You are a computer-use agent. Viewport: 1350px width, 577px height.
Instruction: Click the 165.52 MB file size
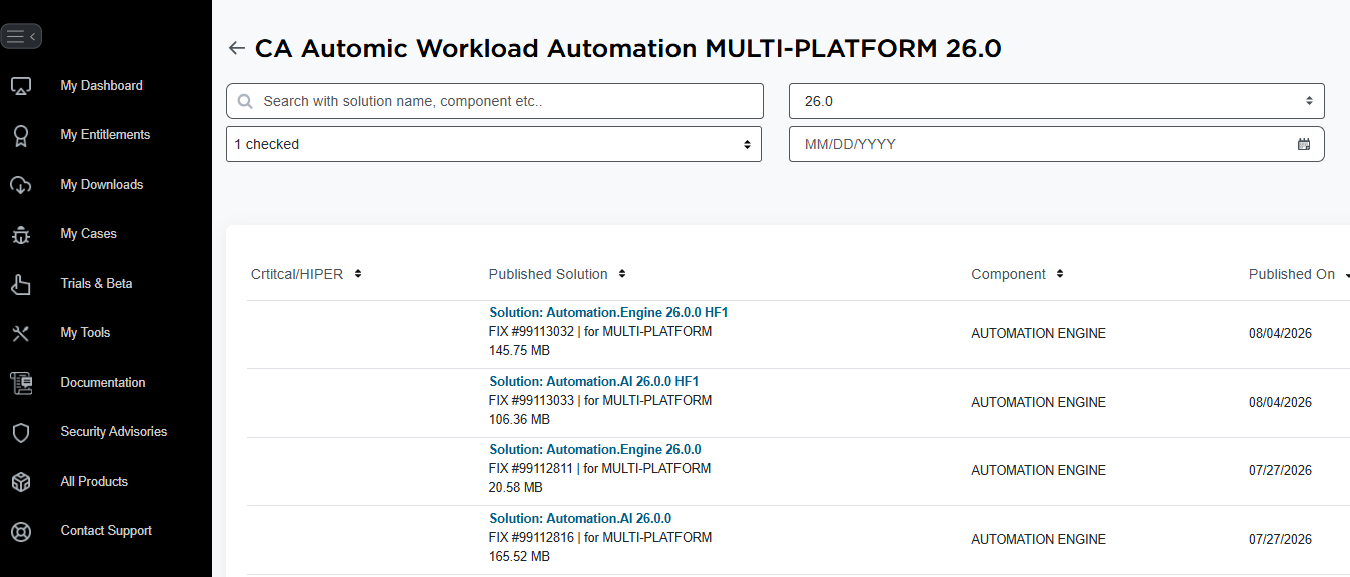[x=519, y=557]
